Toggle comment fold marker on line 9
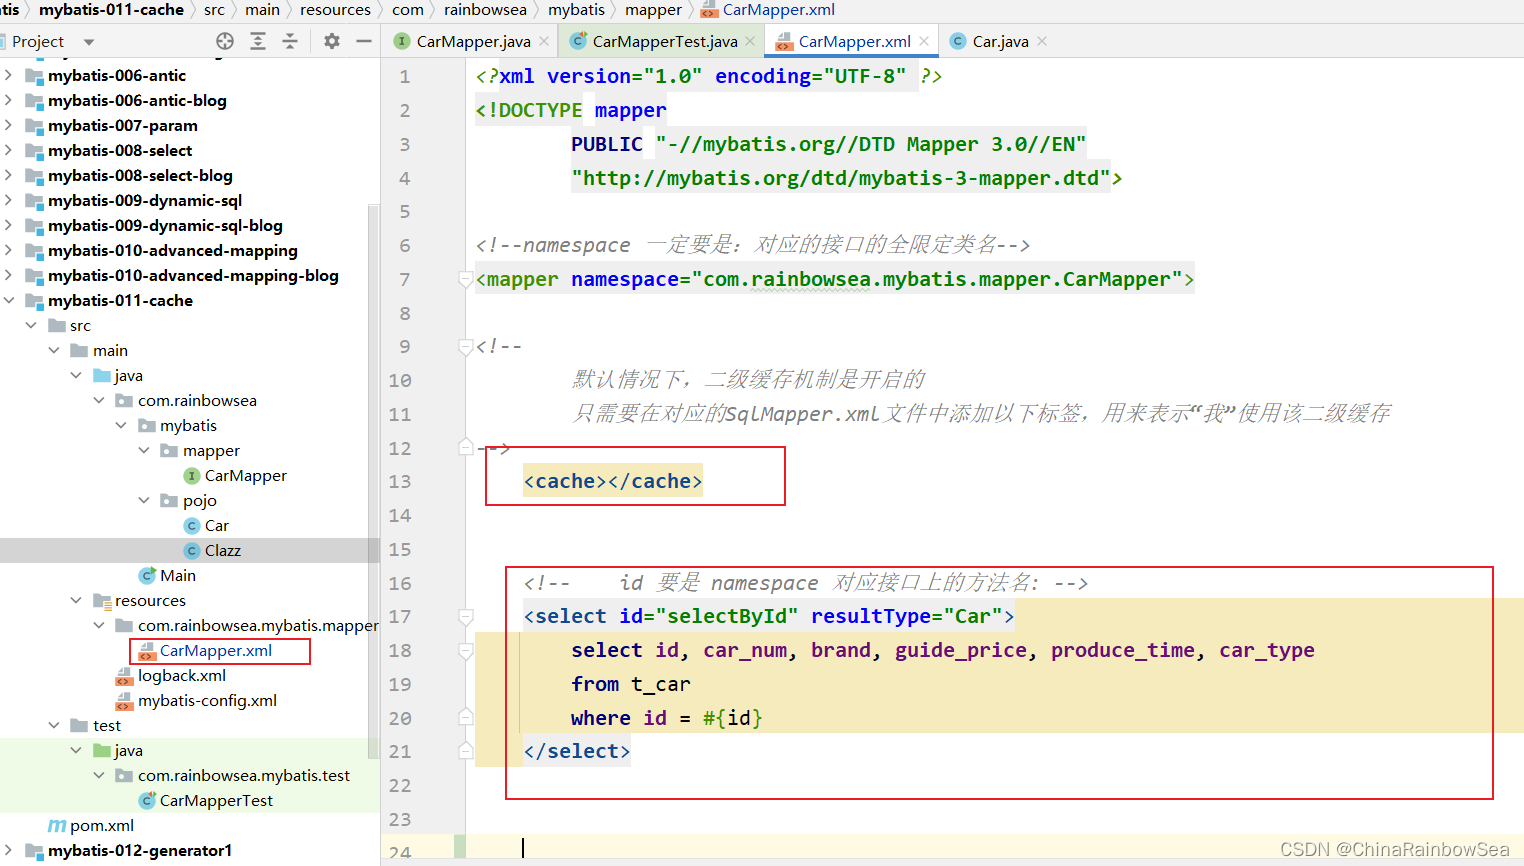Image resolution: width=1524 pixels, height=866 pixels. click(465, 347)
